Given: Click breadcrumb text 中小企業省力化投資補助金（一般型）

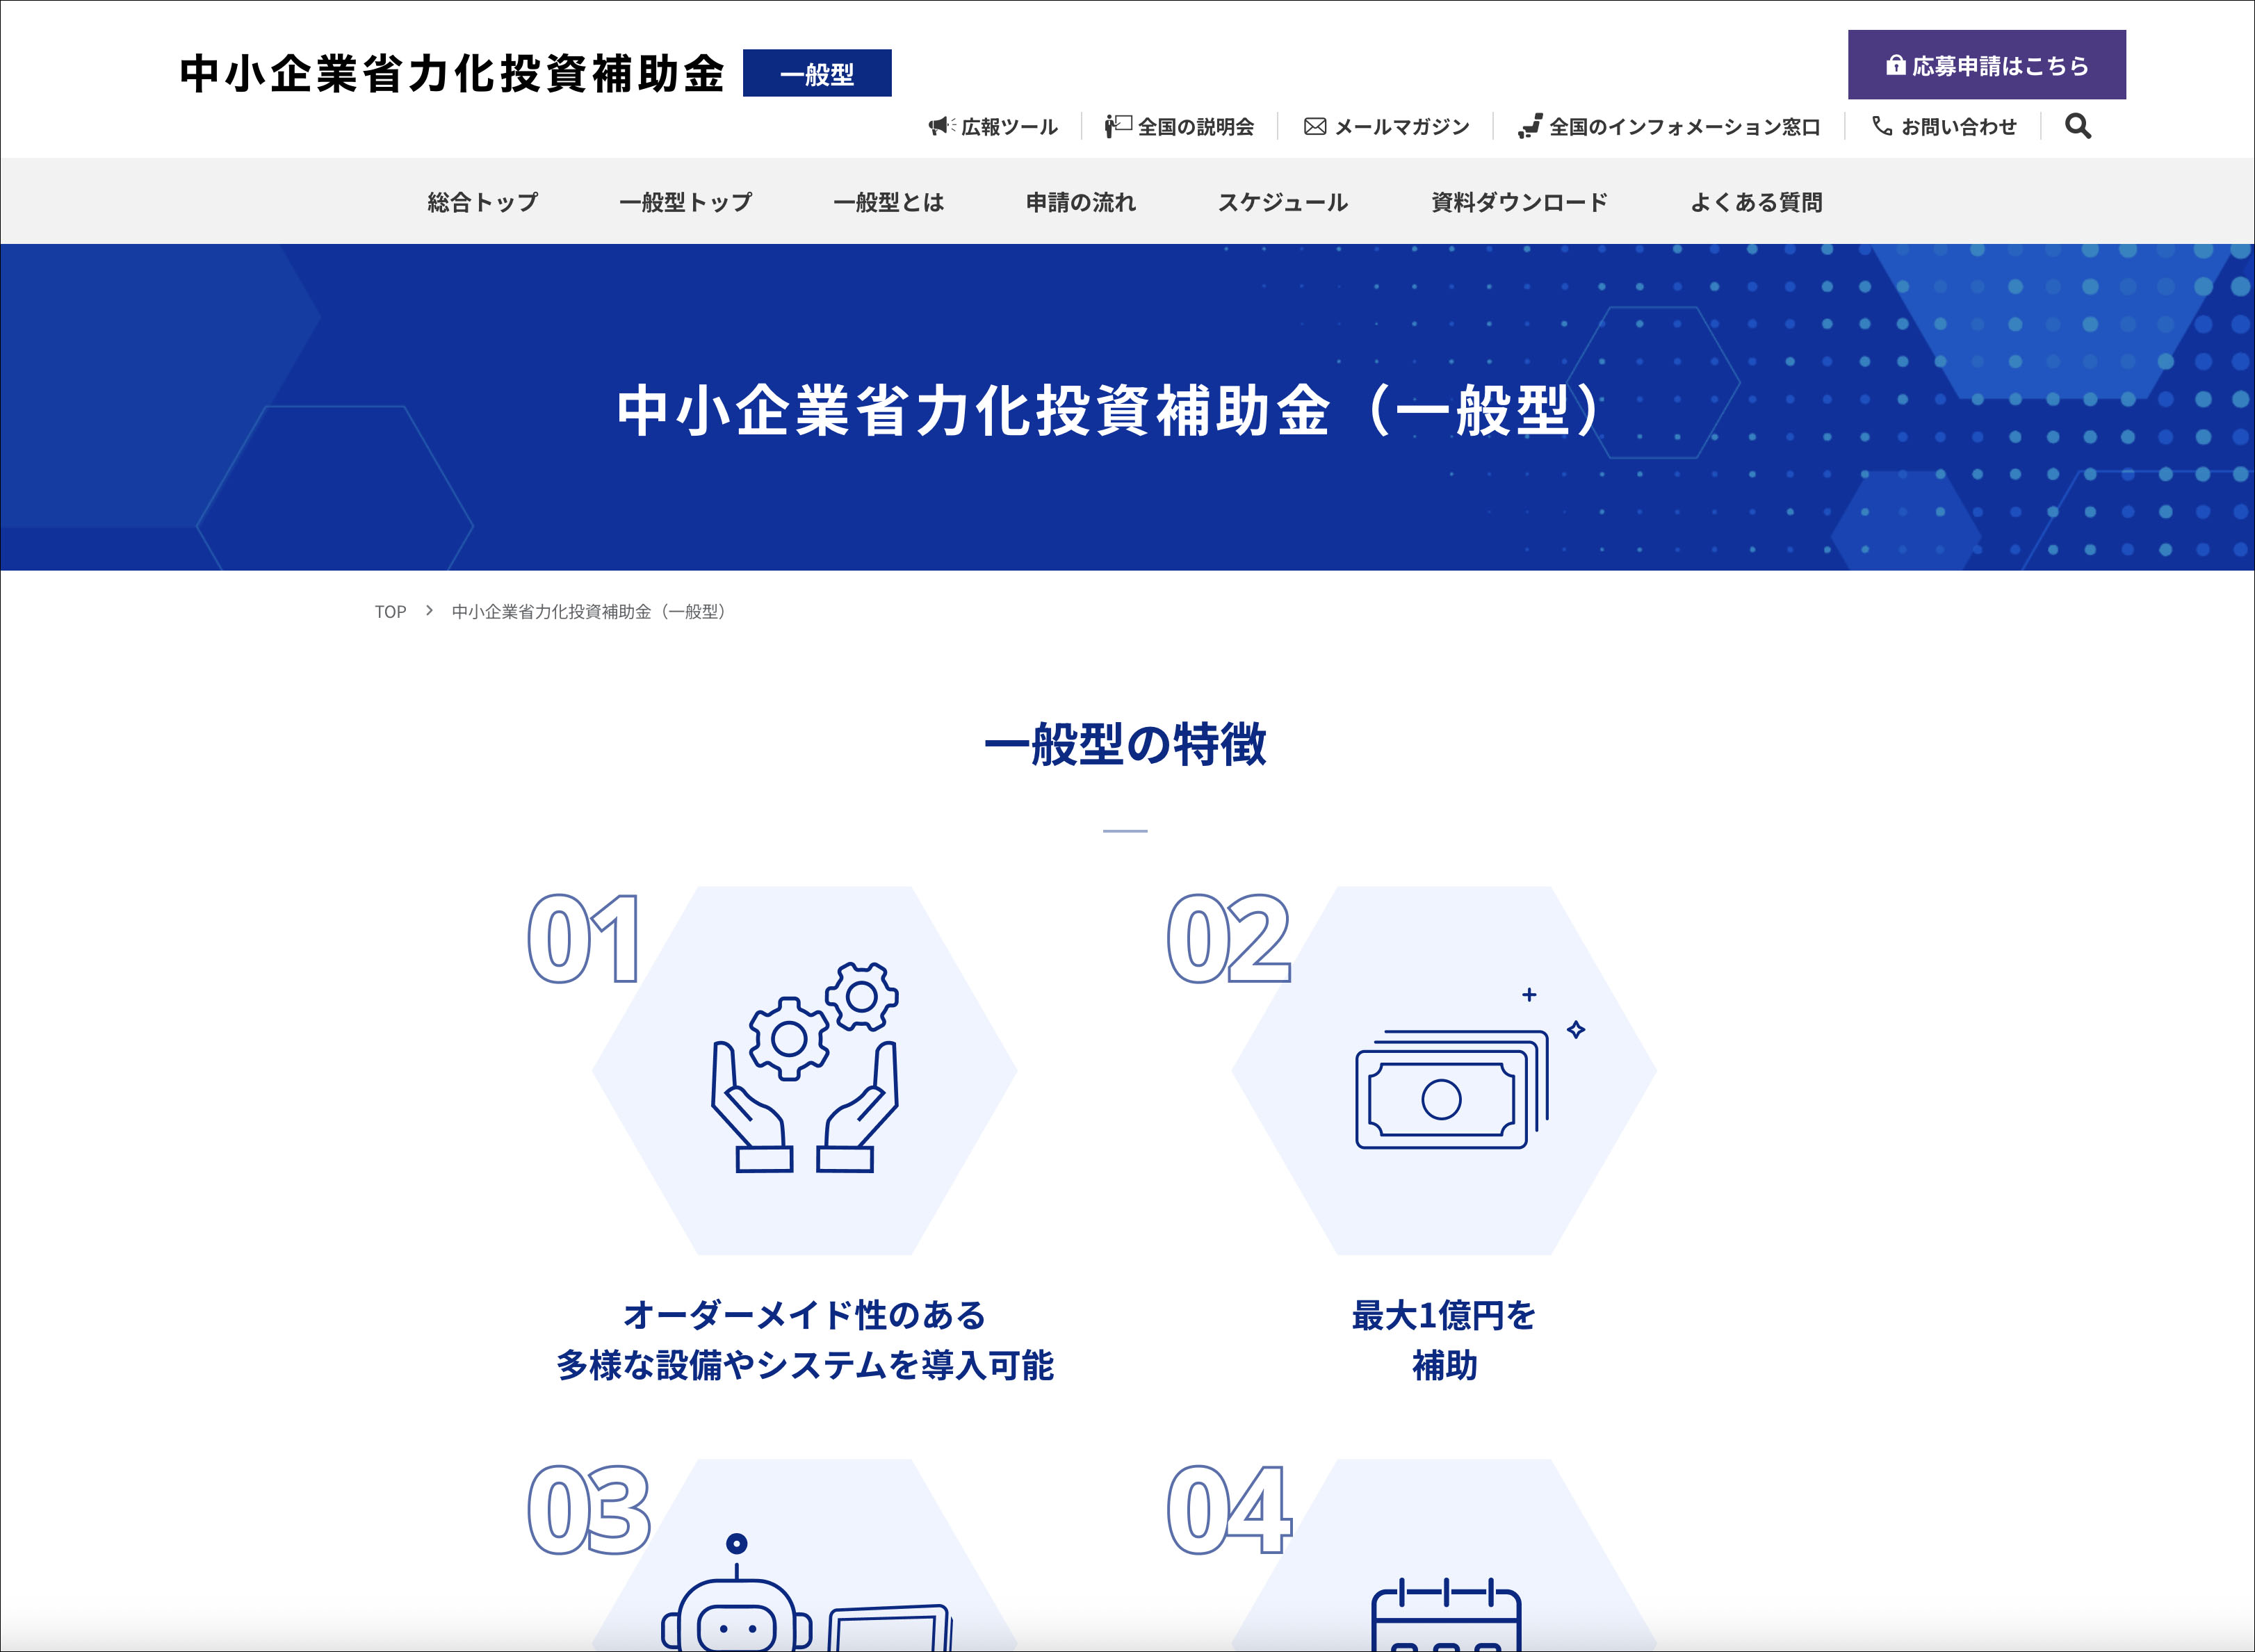Looking at the screenshot, I should pos(590,611).
